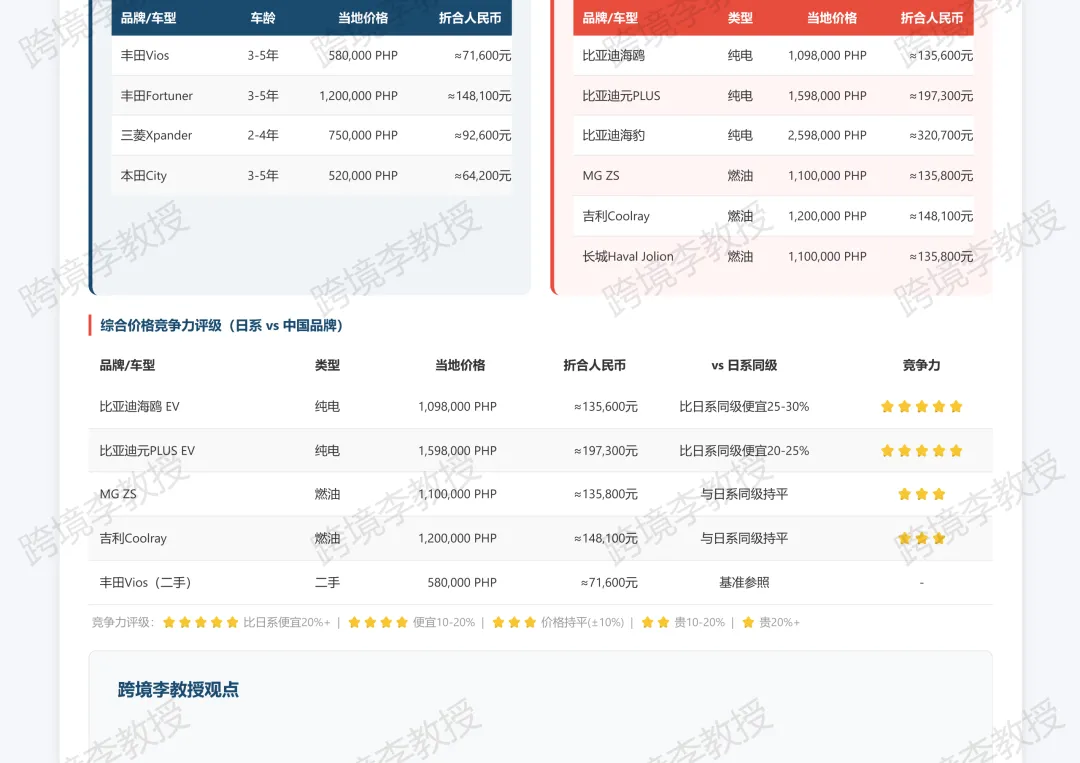Image resolution: width=1080 pixels, height=763 pixels.
Task: Click 吉利Coolray in the red table
Action: pyautogui.click(x=616, y=216)
